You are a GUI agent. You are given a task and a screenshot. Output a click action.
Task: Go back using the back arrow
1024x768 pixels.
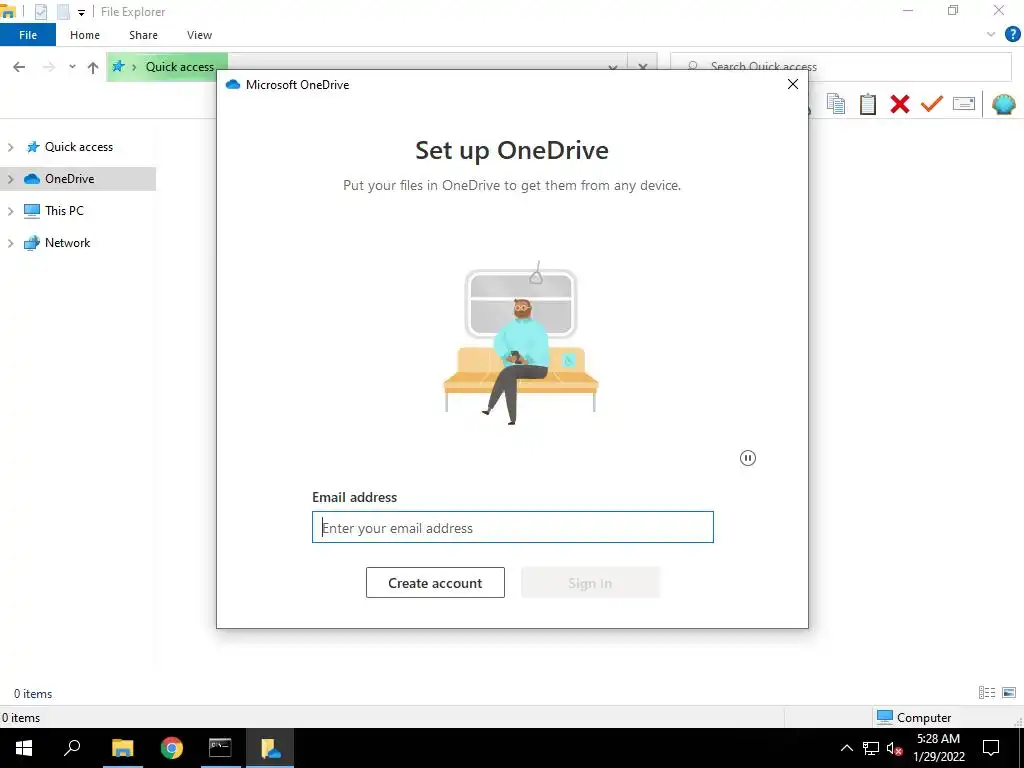[20, 67]
